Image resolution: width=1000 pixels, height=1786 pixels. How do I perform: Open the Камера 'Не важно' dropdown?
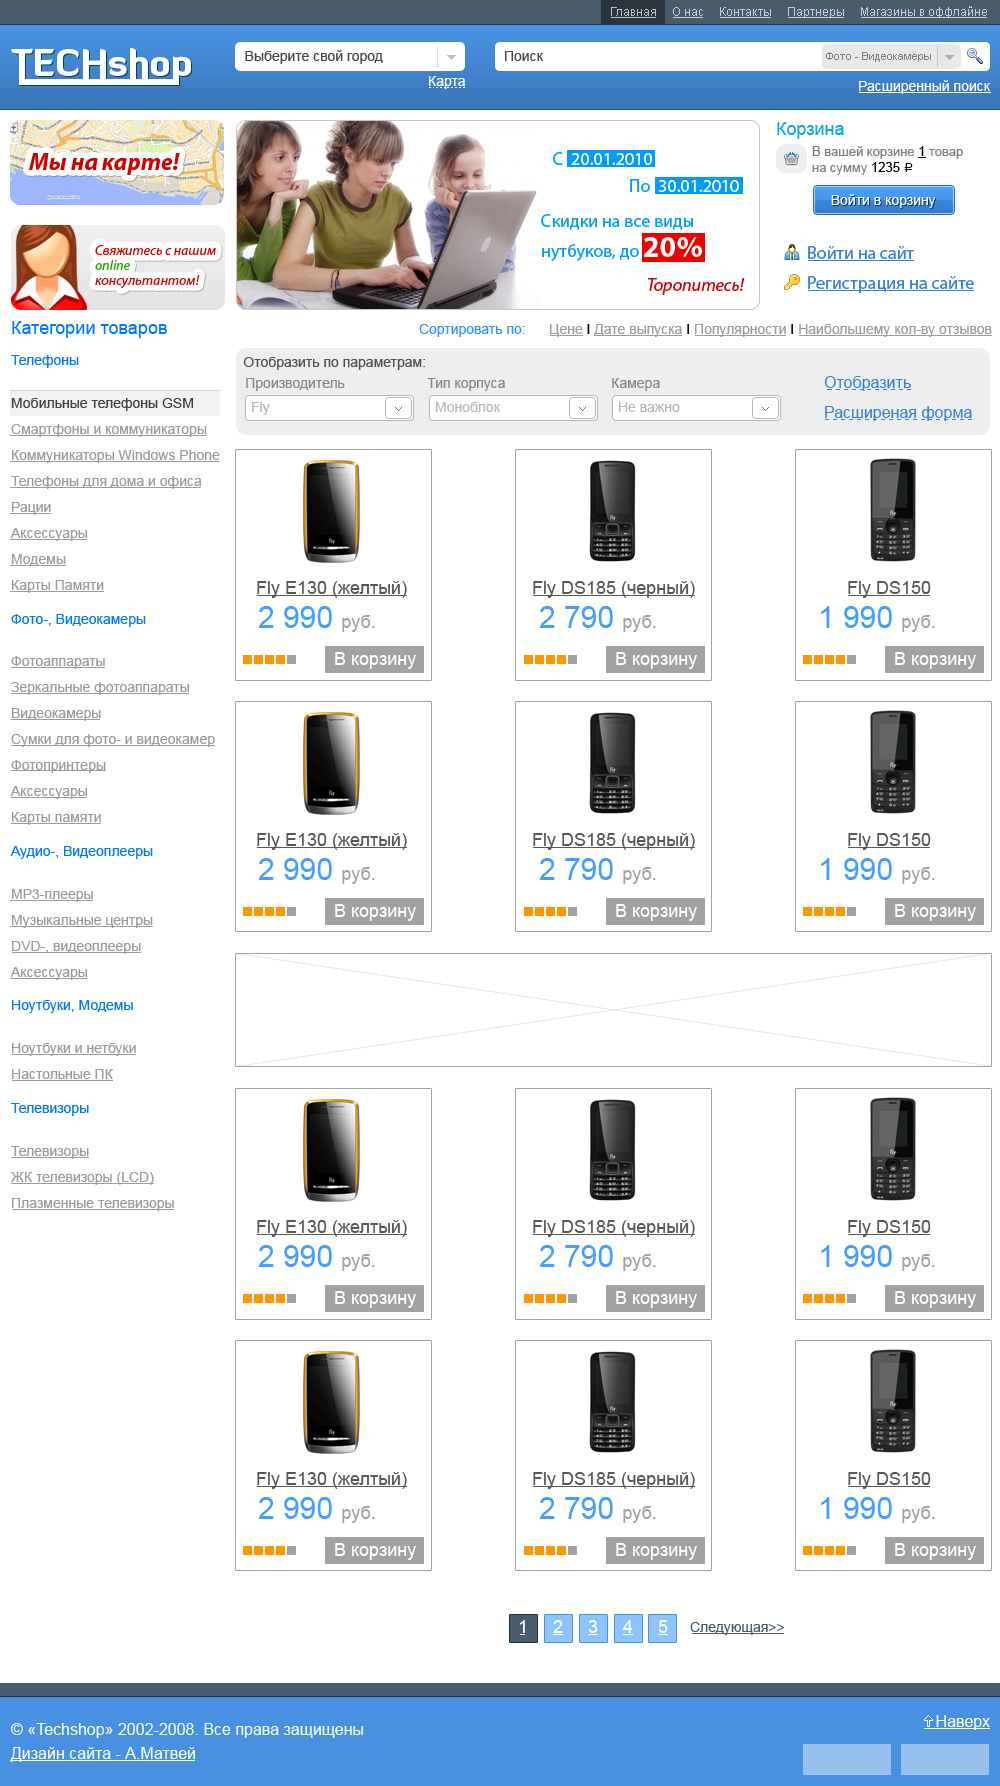765,408
